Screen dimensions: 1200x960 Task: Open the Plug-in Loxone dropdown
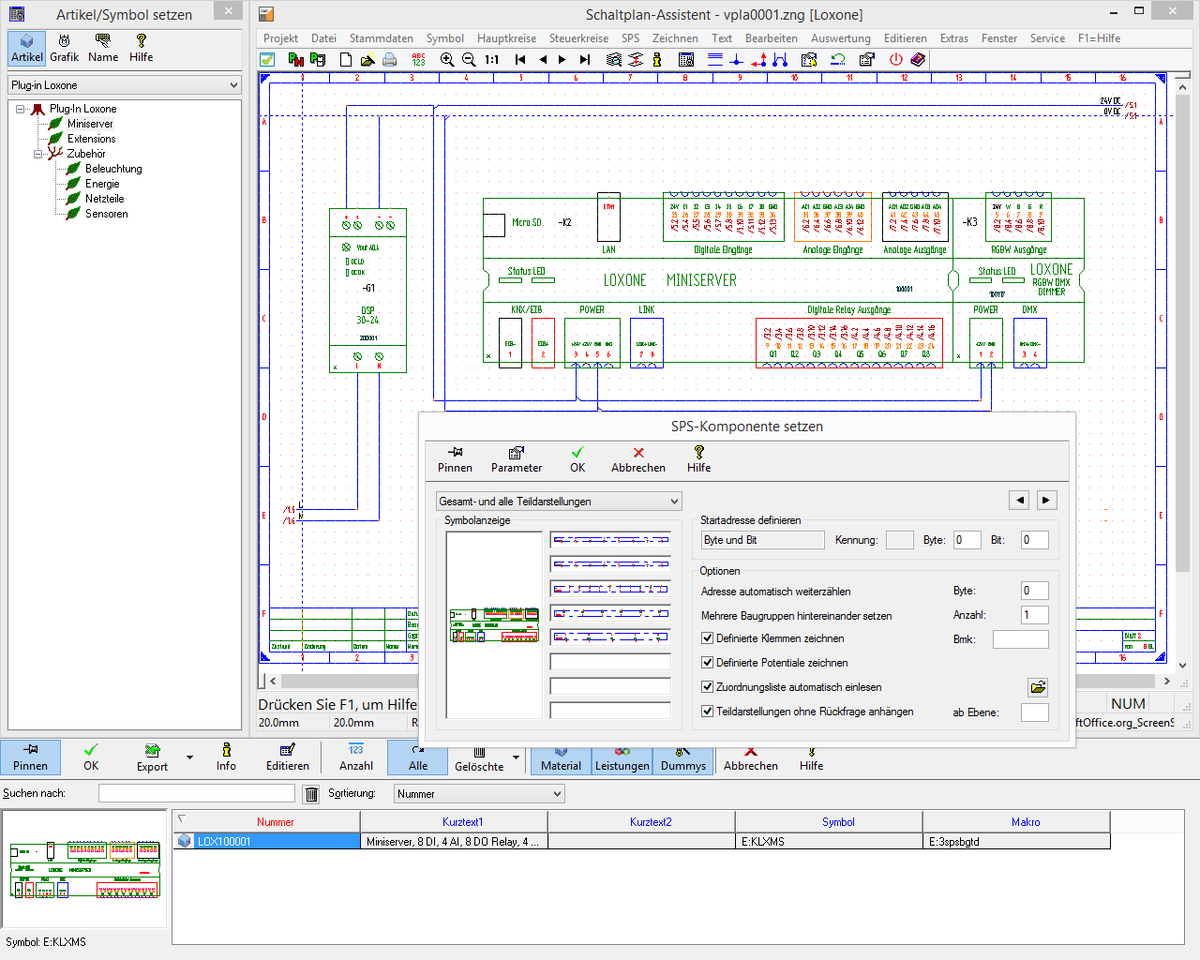pos(124,86)
